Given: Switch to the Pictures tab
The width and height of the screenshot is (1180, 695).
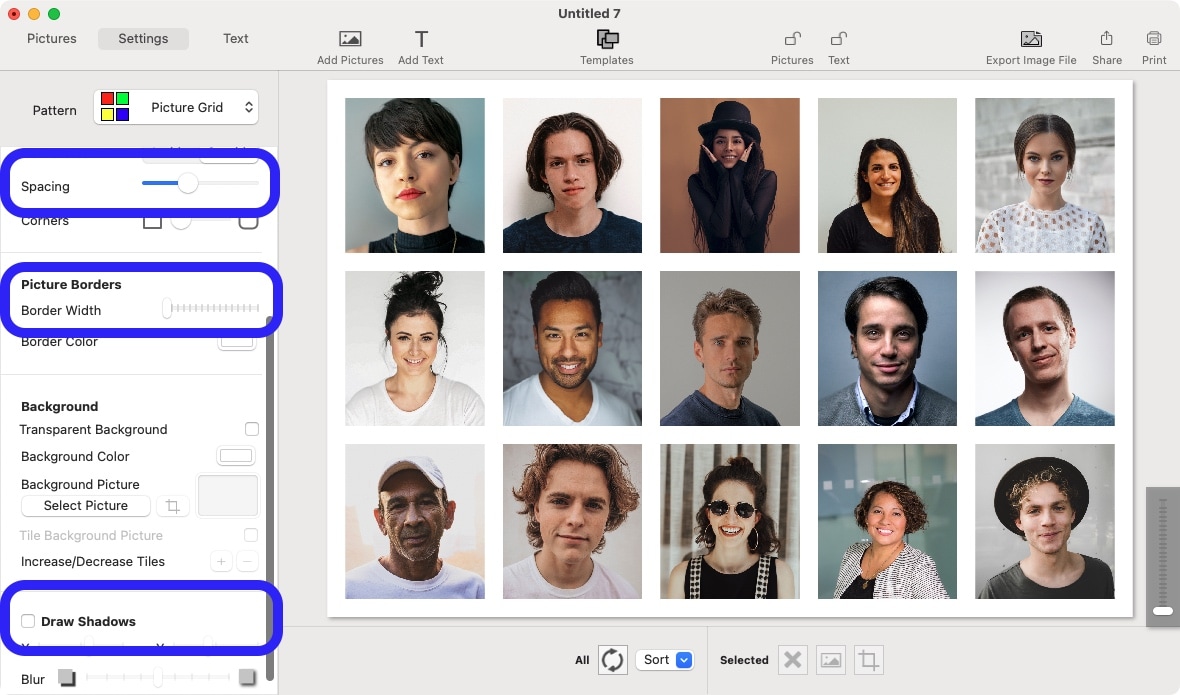Looking at the screenshot, I should (52, 39).
